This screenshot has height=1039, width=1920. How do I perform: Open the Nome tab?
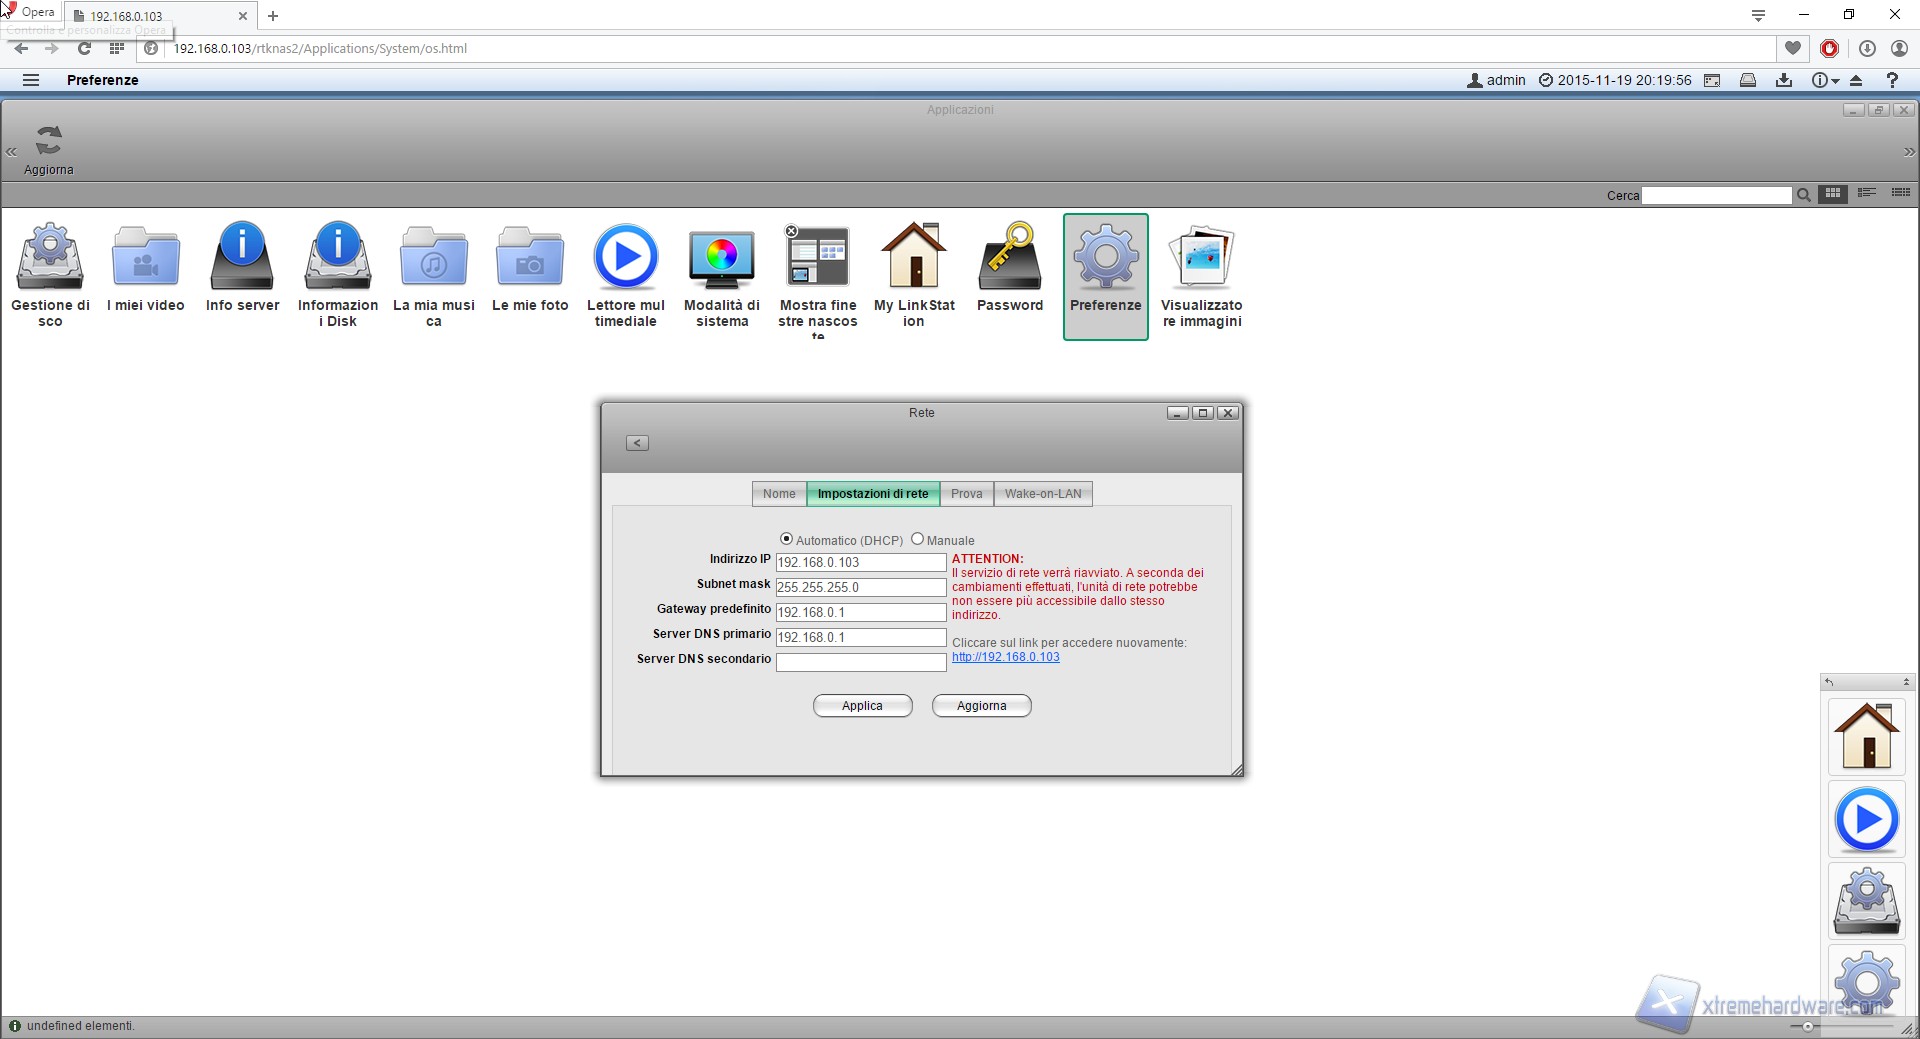pyautogui.click(x=779, y=494)
